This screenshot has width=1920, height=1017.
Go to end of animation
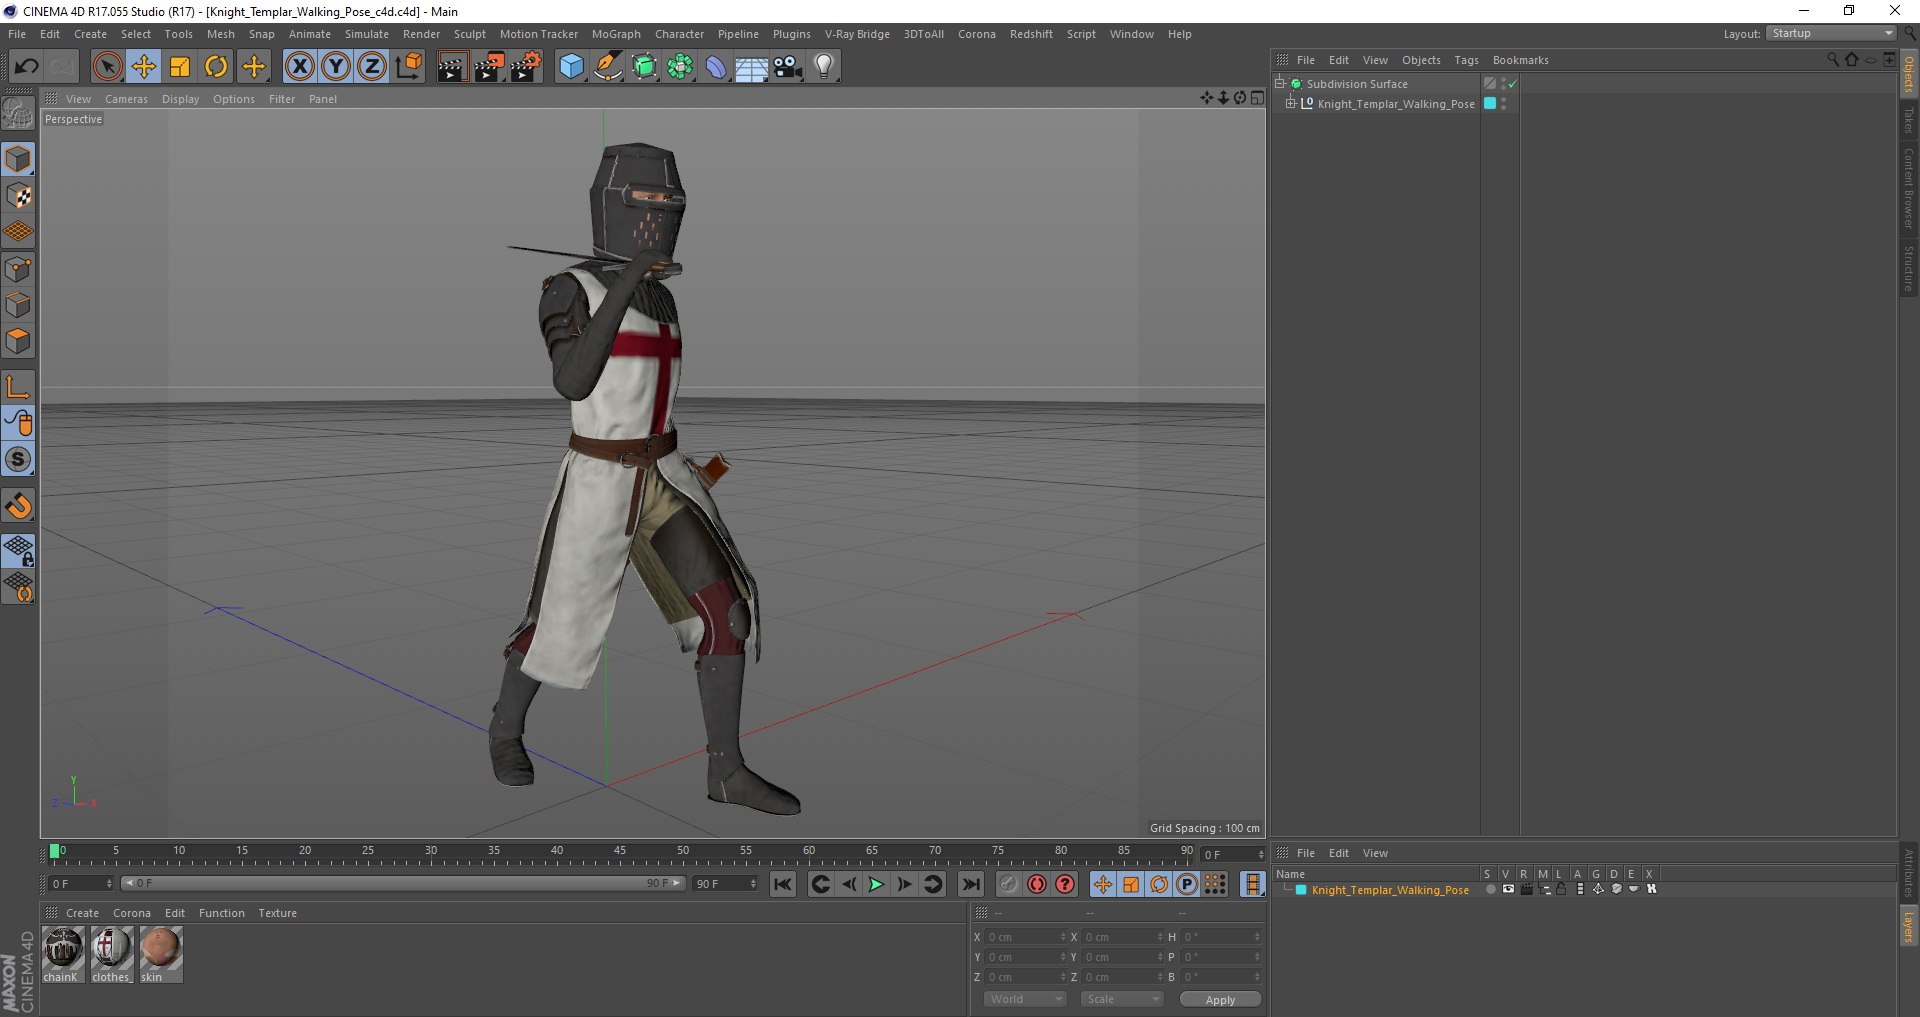coord(970,884)
